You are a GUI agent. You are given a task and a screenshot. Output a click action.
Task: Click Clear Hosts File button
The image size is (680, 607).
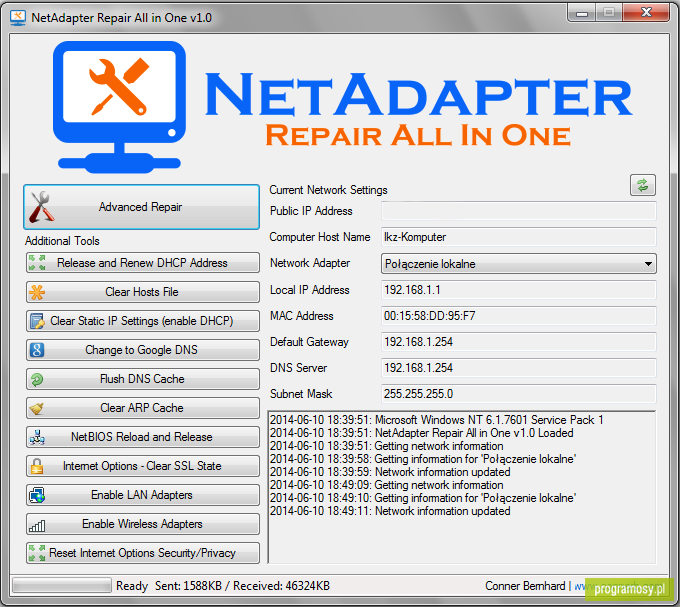[143, 292]
